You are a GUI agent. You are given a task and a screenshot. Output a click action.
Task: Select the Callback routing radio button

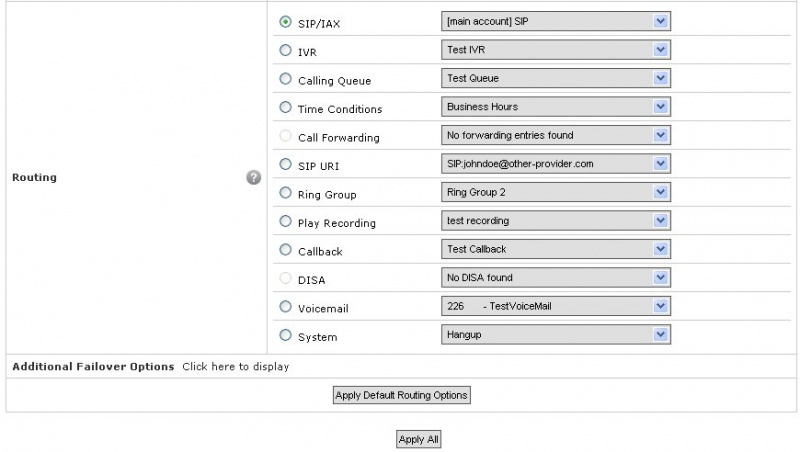pyautogui.click(x=285, y=250)
